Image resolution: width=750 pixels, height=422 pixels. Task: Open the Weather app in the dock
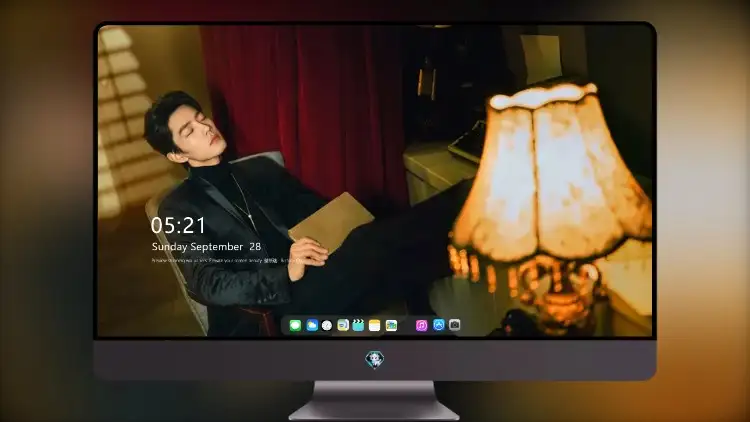point(312,325)
